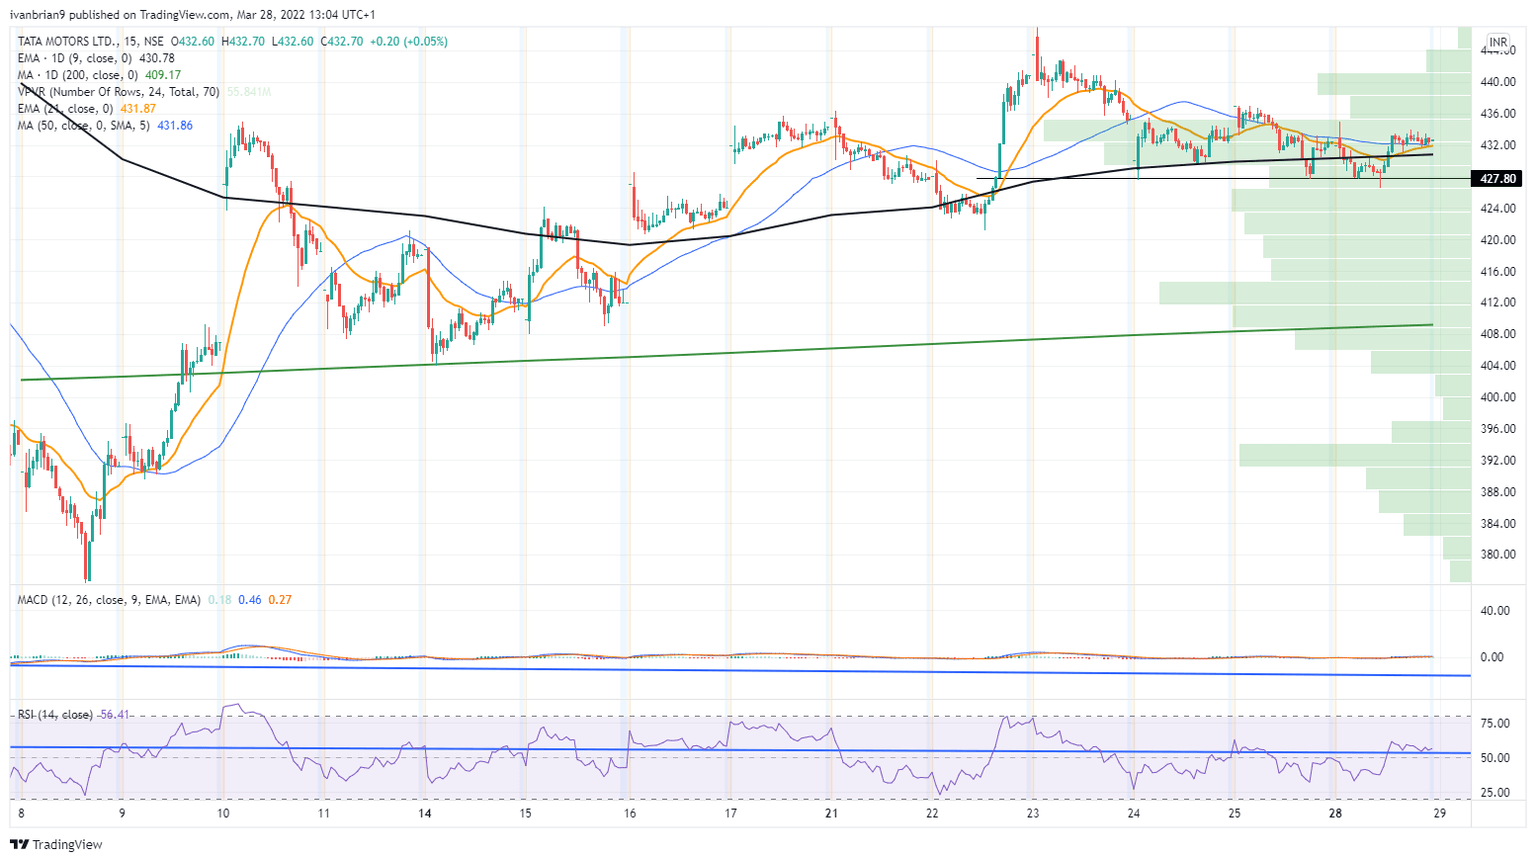
Task: Click date 25 on the time axis
Action: [1235, 814]
